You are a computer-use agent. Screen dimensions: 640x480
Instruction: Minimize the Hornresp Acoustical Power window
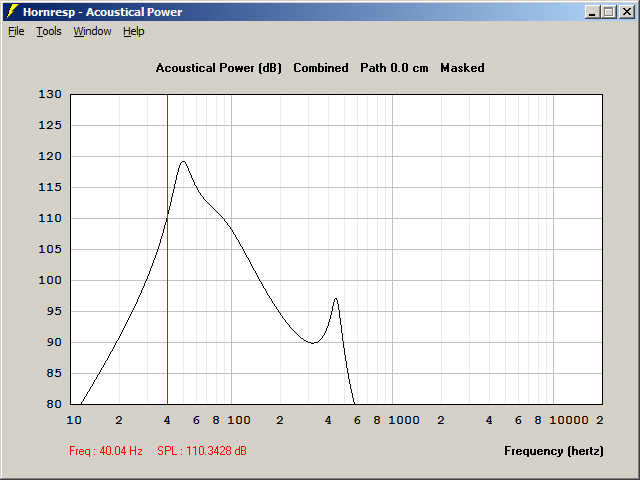[x=592, y=12]
